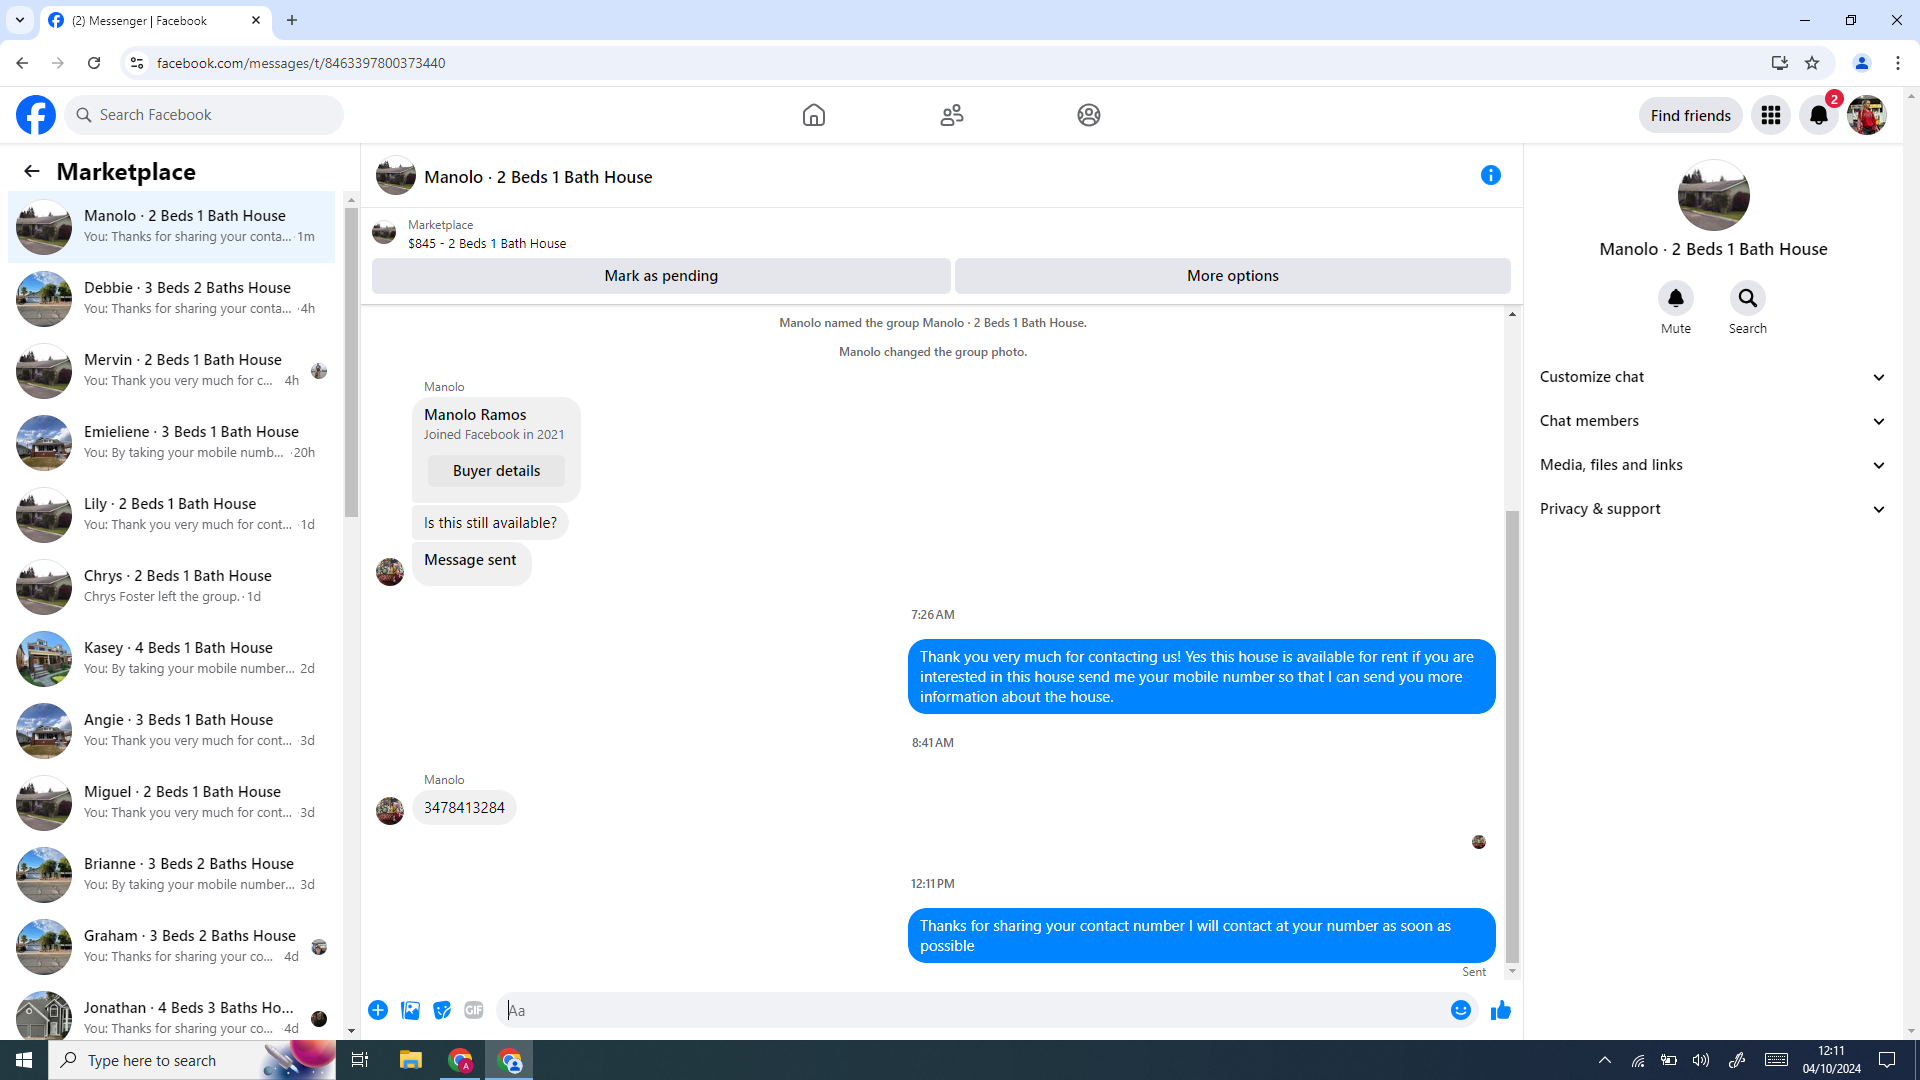The height and width of the screenshot is (1080, 1920).
Task: Go to Facebook Home feed icon
Action: 814,115
